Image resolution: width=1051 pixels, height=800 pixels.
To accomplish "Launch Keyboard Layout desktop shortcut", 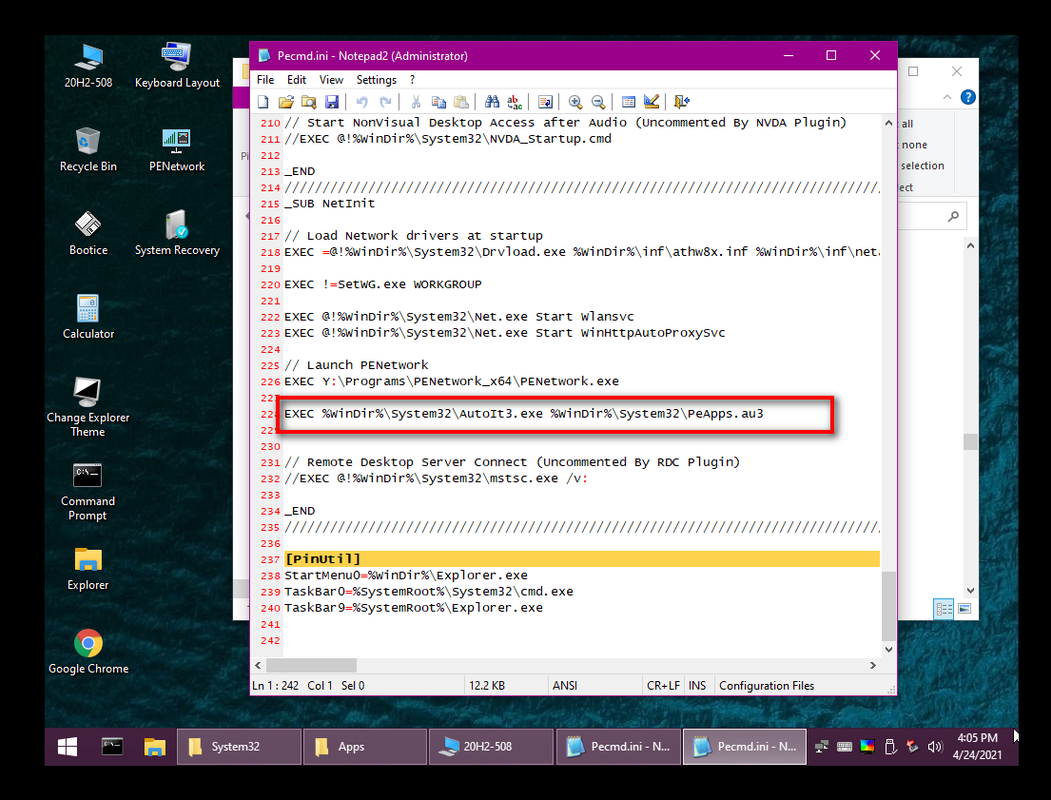I will [x=177, y=66].
